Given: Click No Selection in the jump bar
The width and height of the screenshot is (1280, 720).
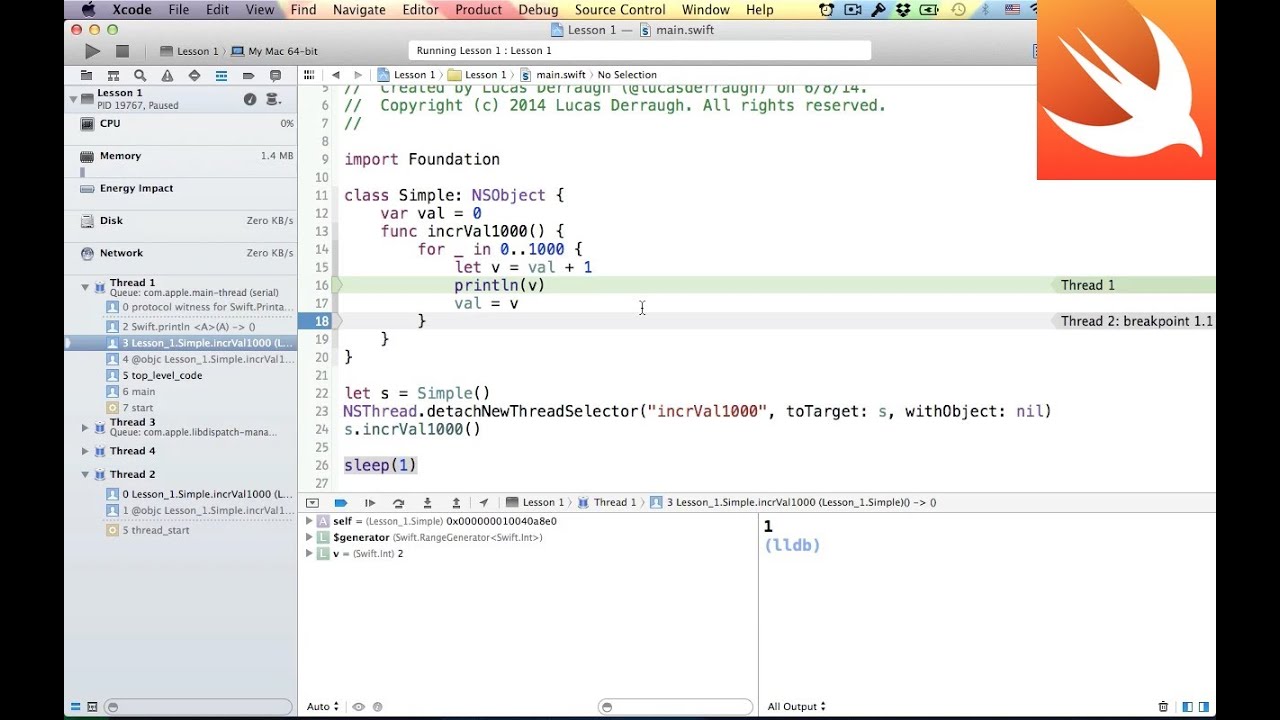Looking at the screenshot, I should (x=627, y=75).
